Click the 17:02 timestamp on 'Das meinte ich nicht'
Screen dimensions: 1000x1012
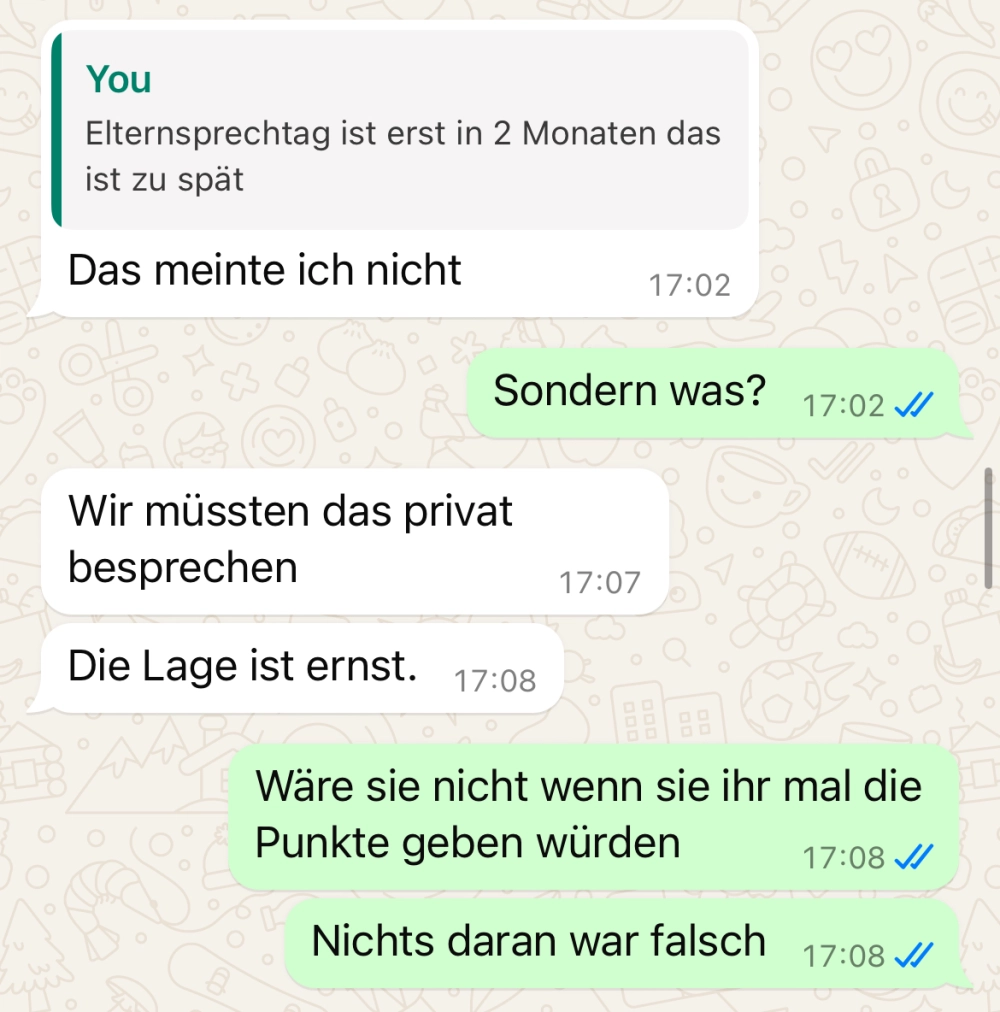pyautogui.click(x=689, y=285)
